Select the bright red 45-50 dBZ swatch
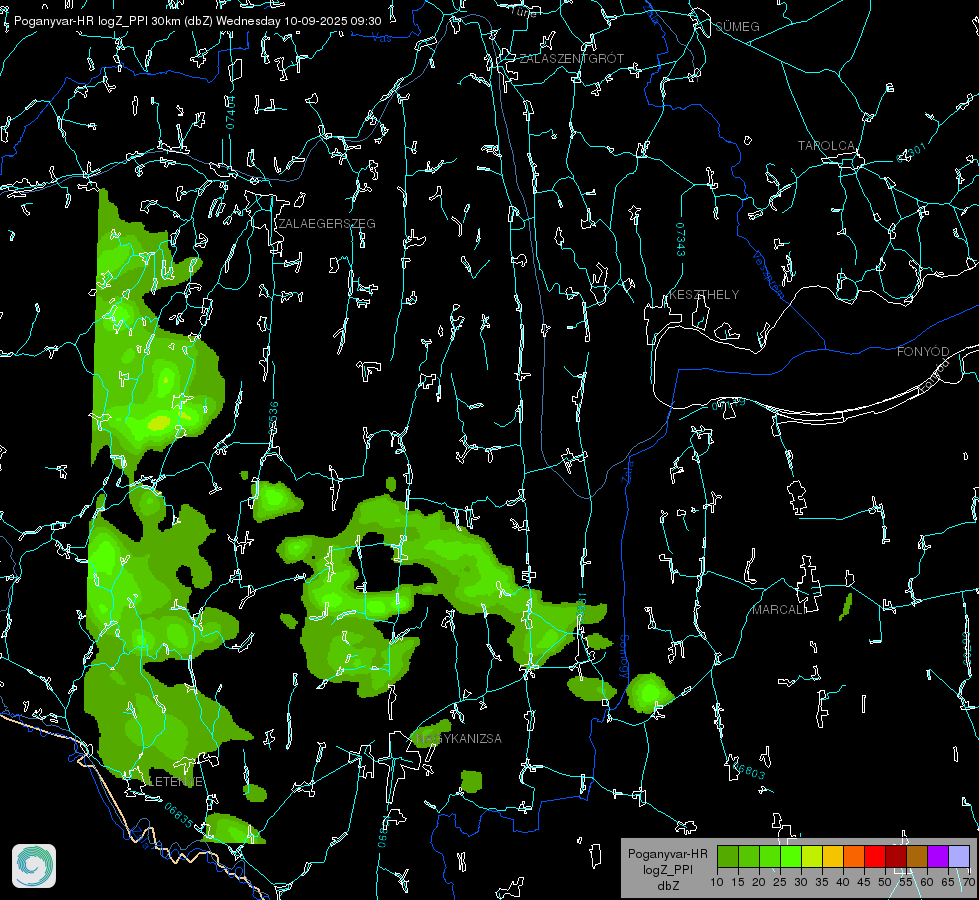The height and width of the screenshot is (900, 979). click(875, 856)
